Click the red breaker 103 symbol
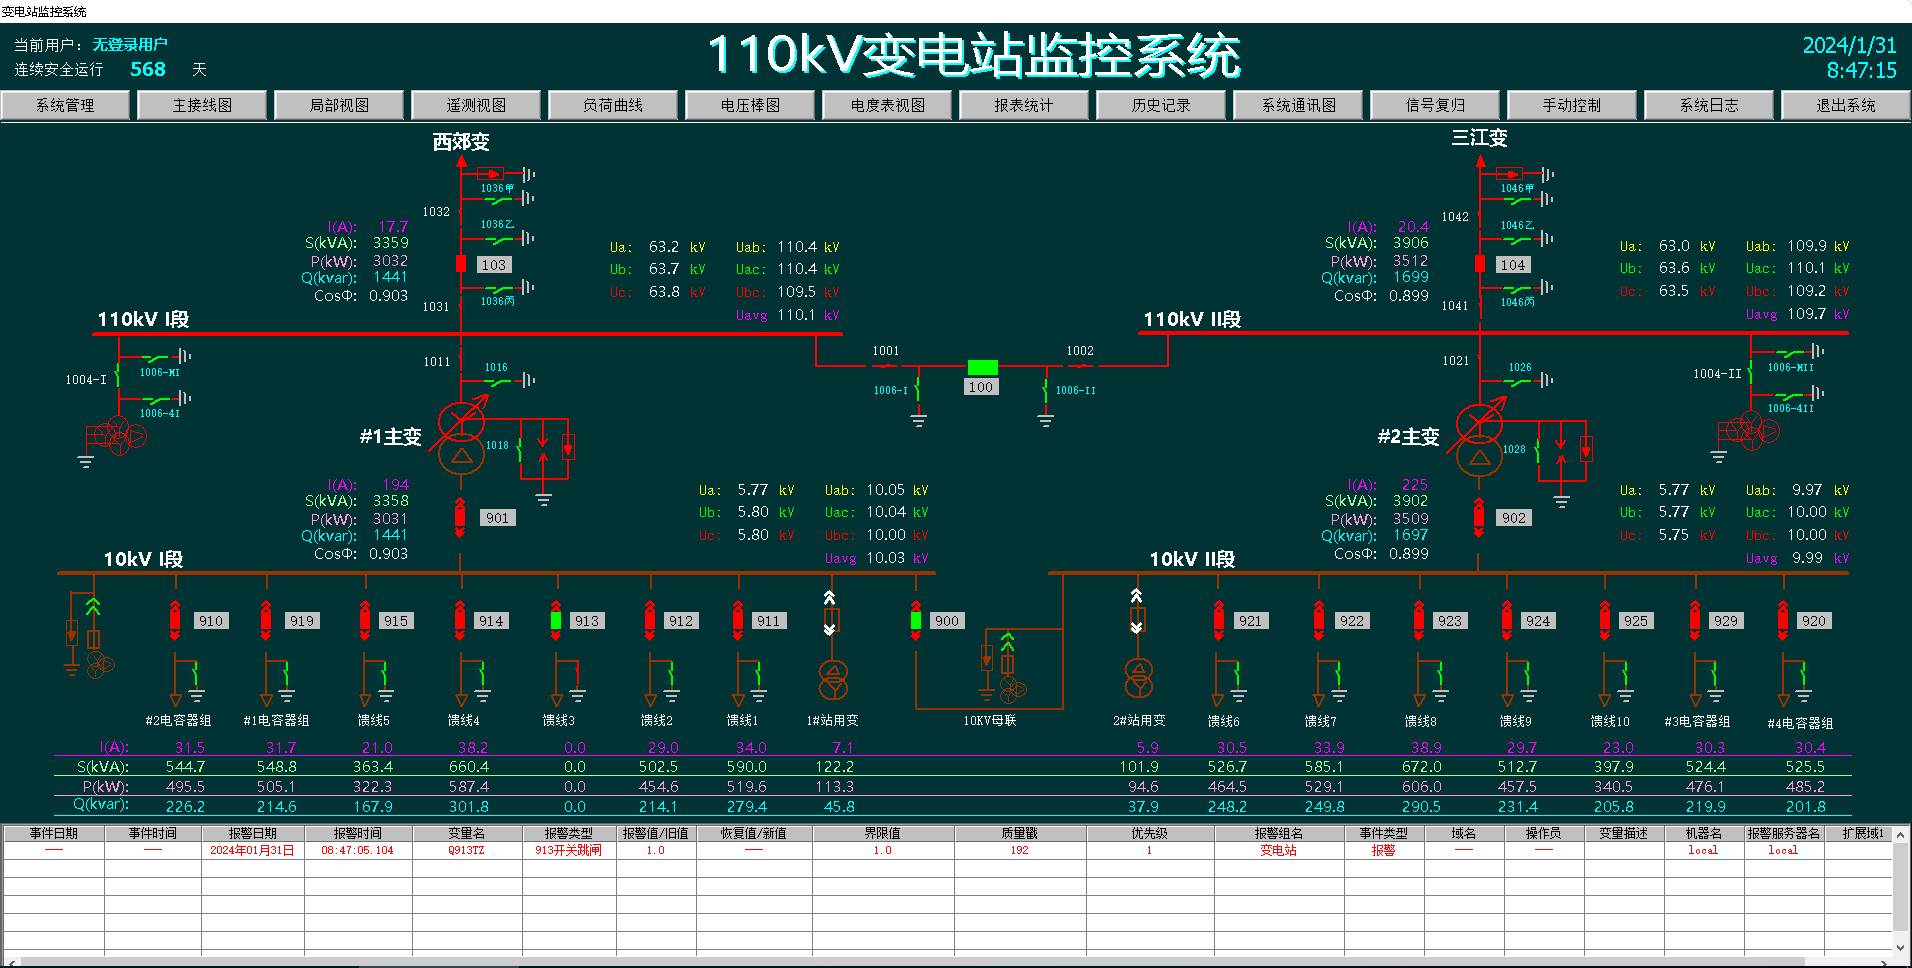This screenshot has width=1912, height=968. [x=461, y=264]
